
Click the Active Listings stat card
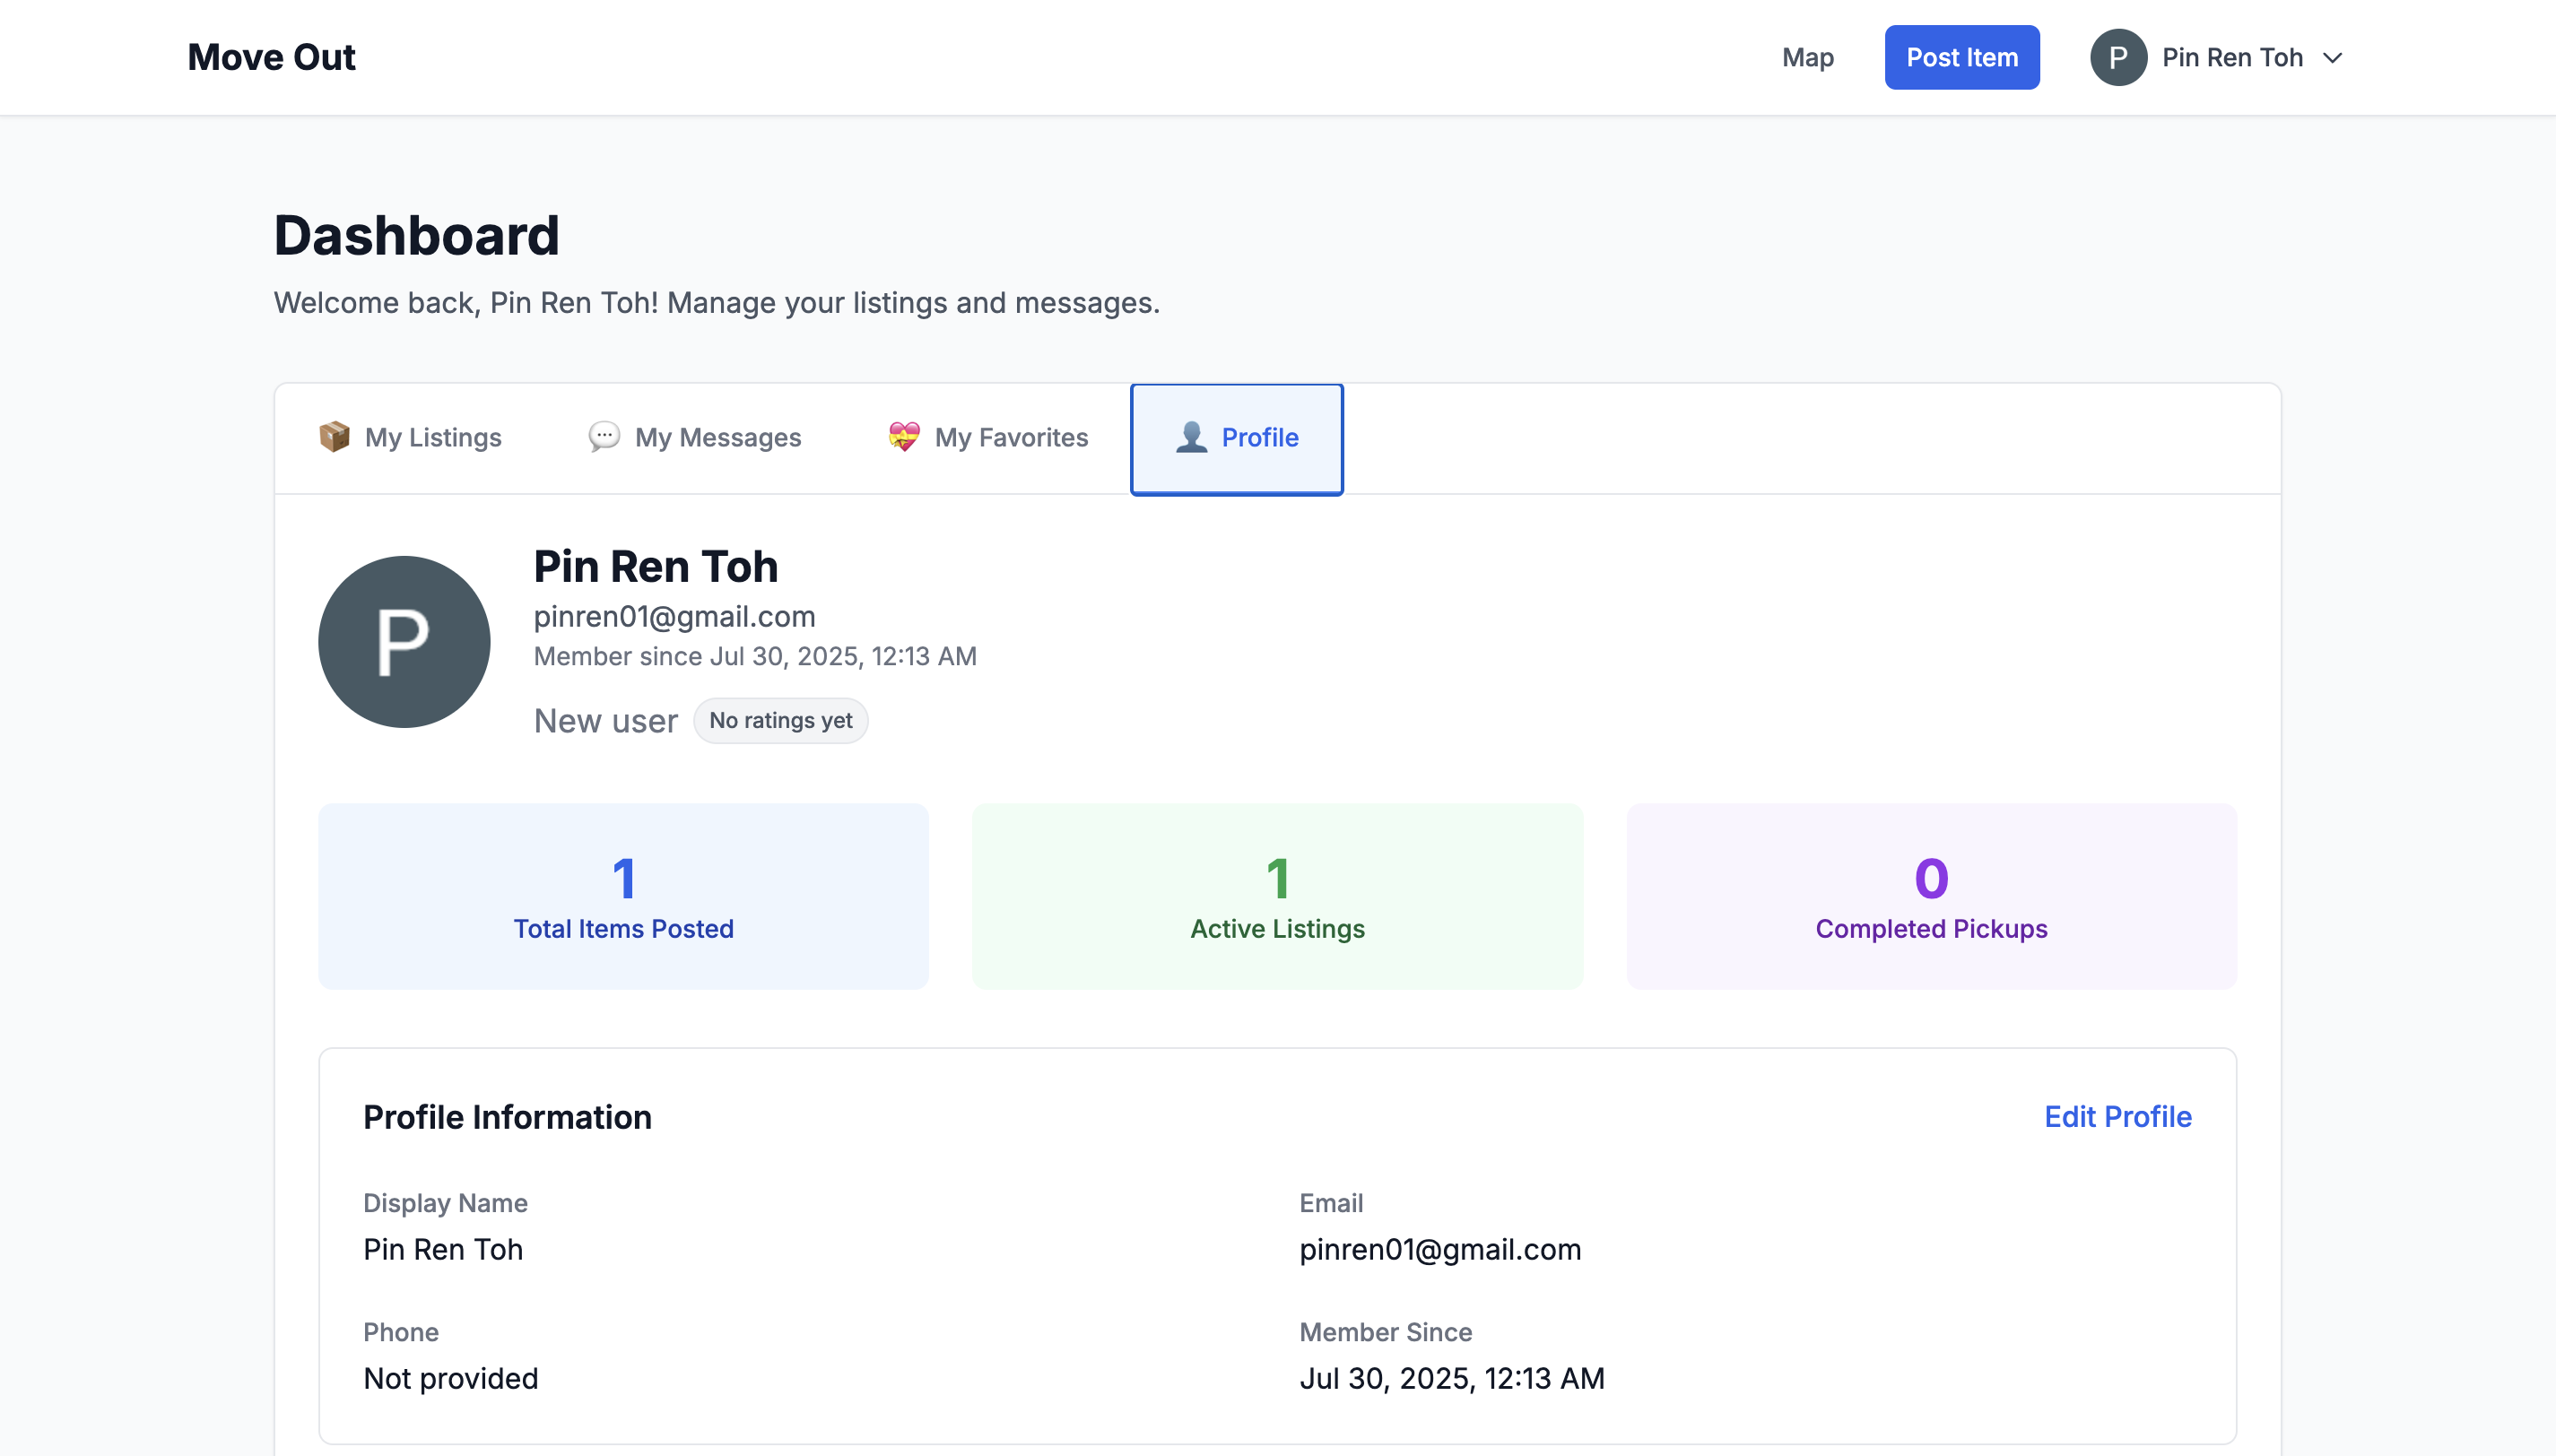(x=1277, y=896)
